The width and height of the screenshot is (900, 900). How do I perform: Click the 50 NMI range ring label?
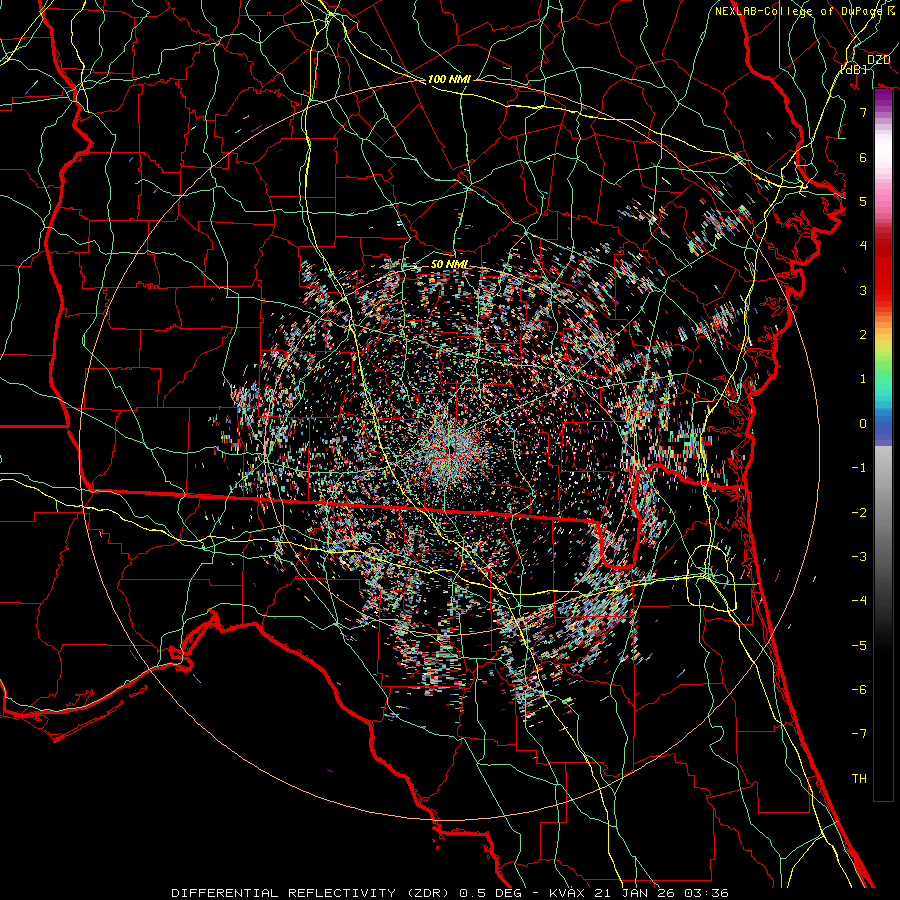click(x=449, y=265)
